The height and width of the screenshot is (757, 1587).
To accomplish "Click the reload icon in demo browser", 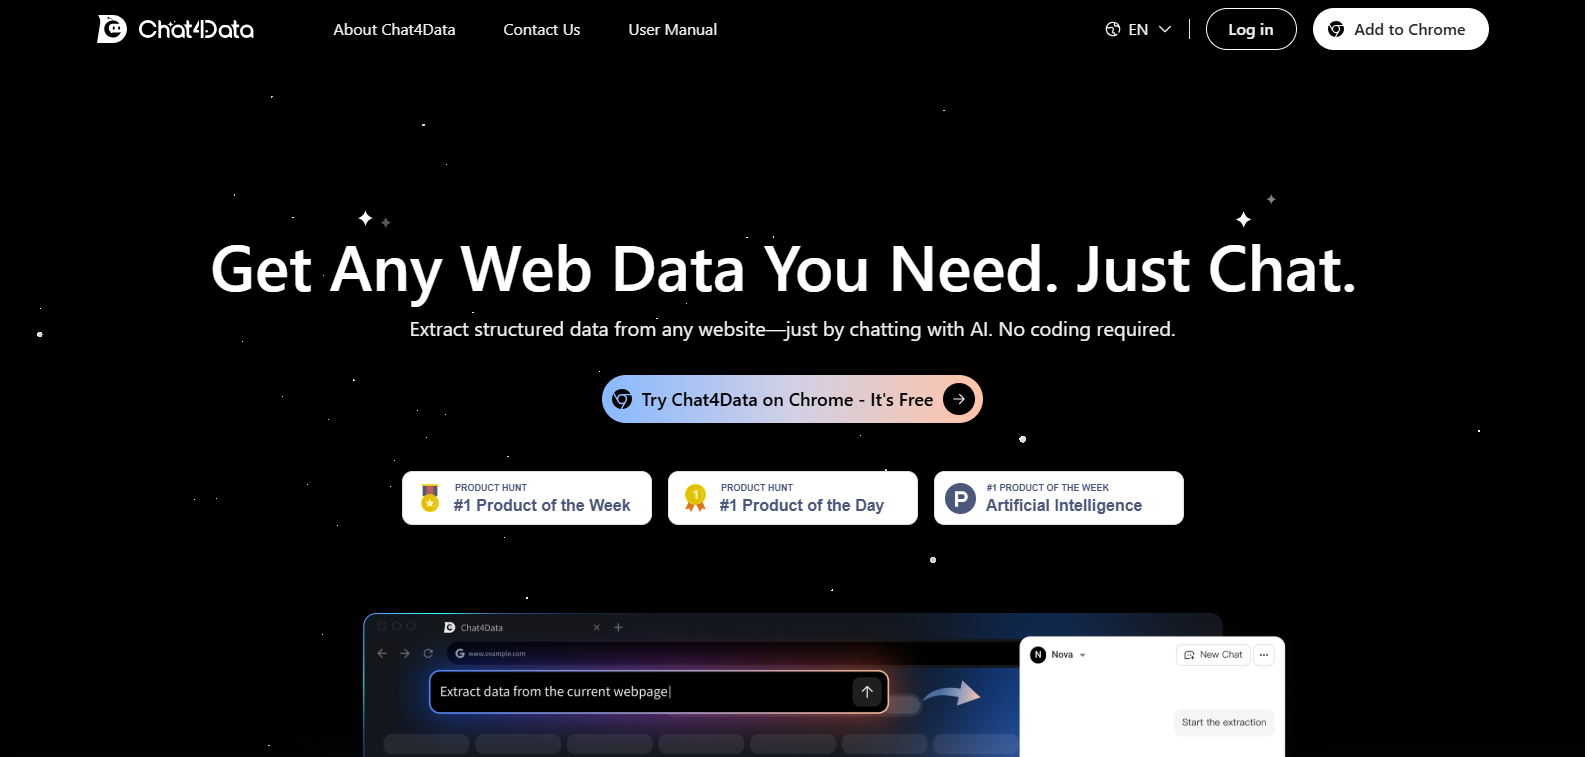I will [x=428, y=653].
